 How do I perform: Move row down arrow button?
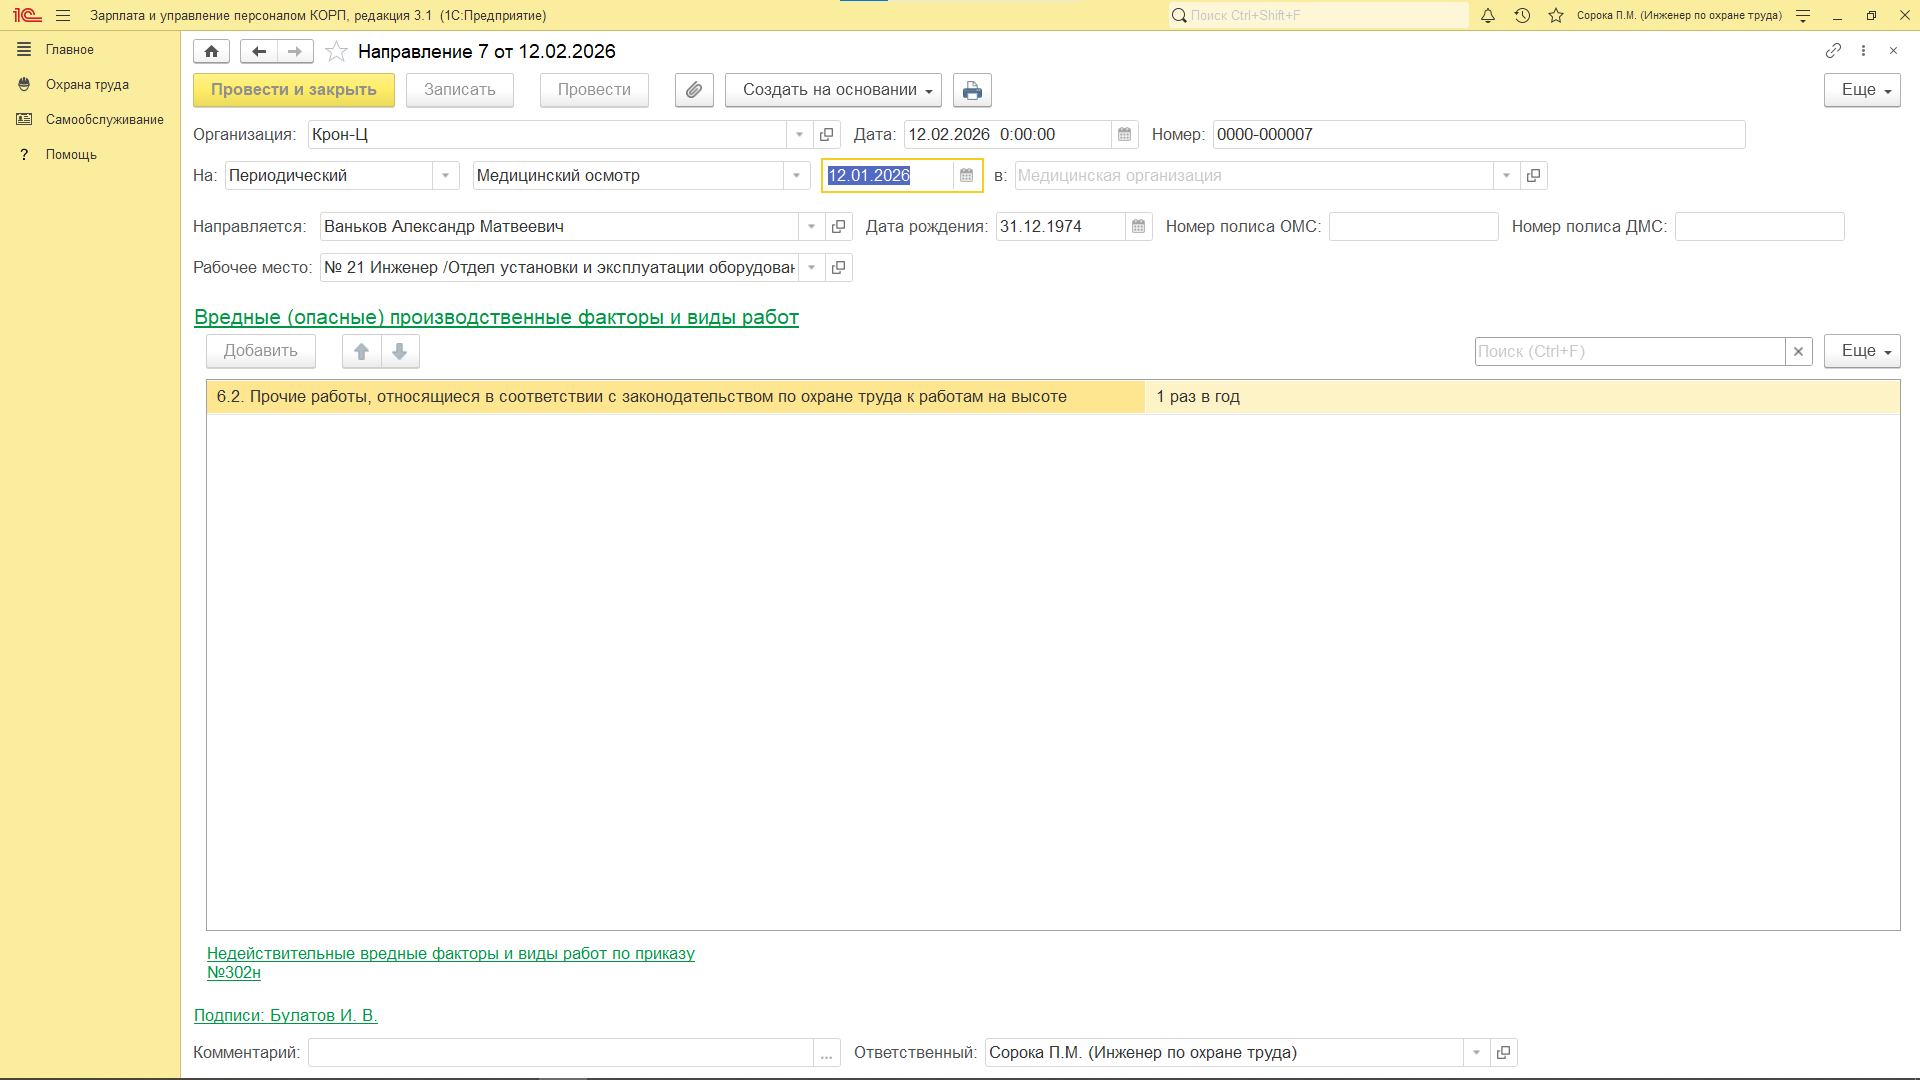click(x=399, y=351)
